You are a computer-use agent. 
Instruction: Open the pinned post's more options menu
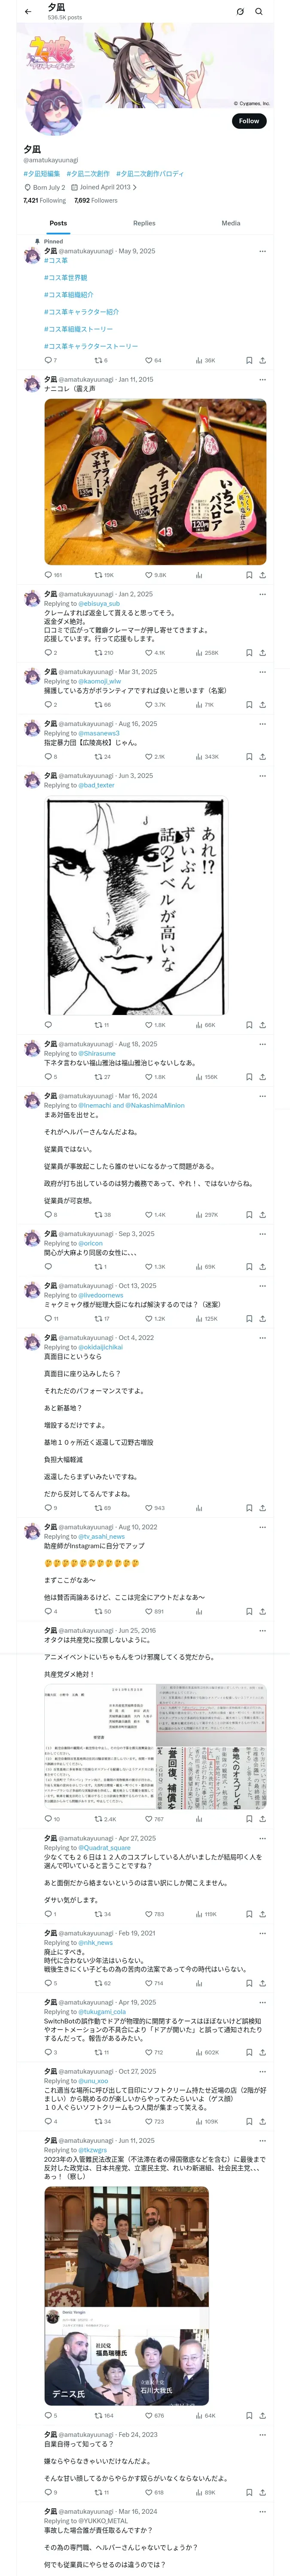[262, 252]
